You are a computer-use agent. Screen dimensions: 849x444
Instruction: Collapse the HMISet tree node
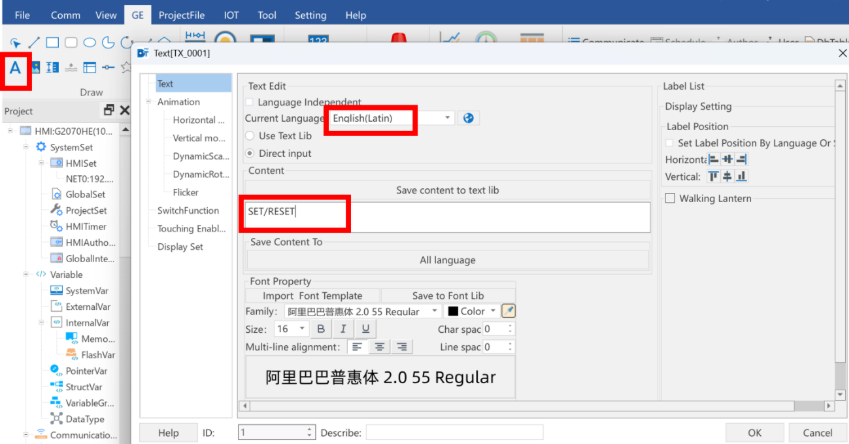tap(41, 162)
